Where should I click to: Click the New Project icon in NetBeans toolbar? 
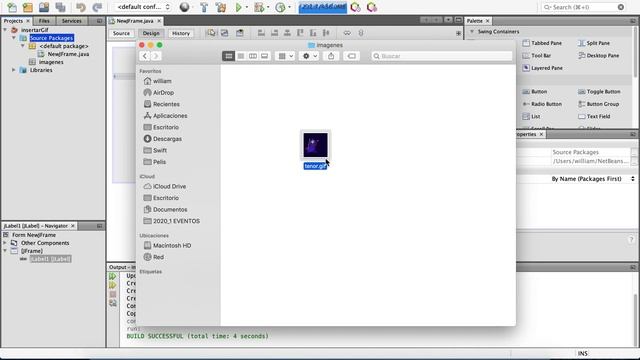click(x=28, y=7)
